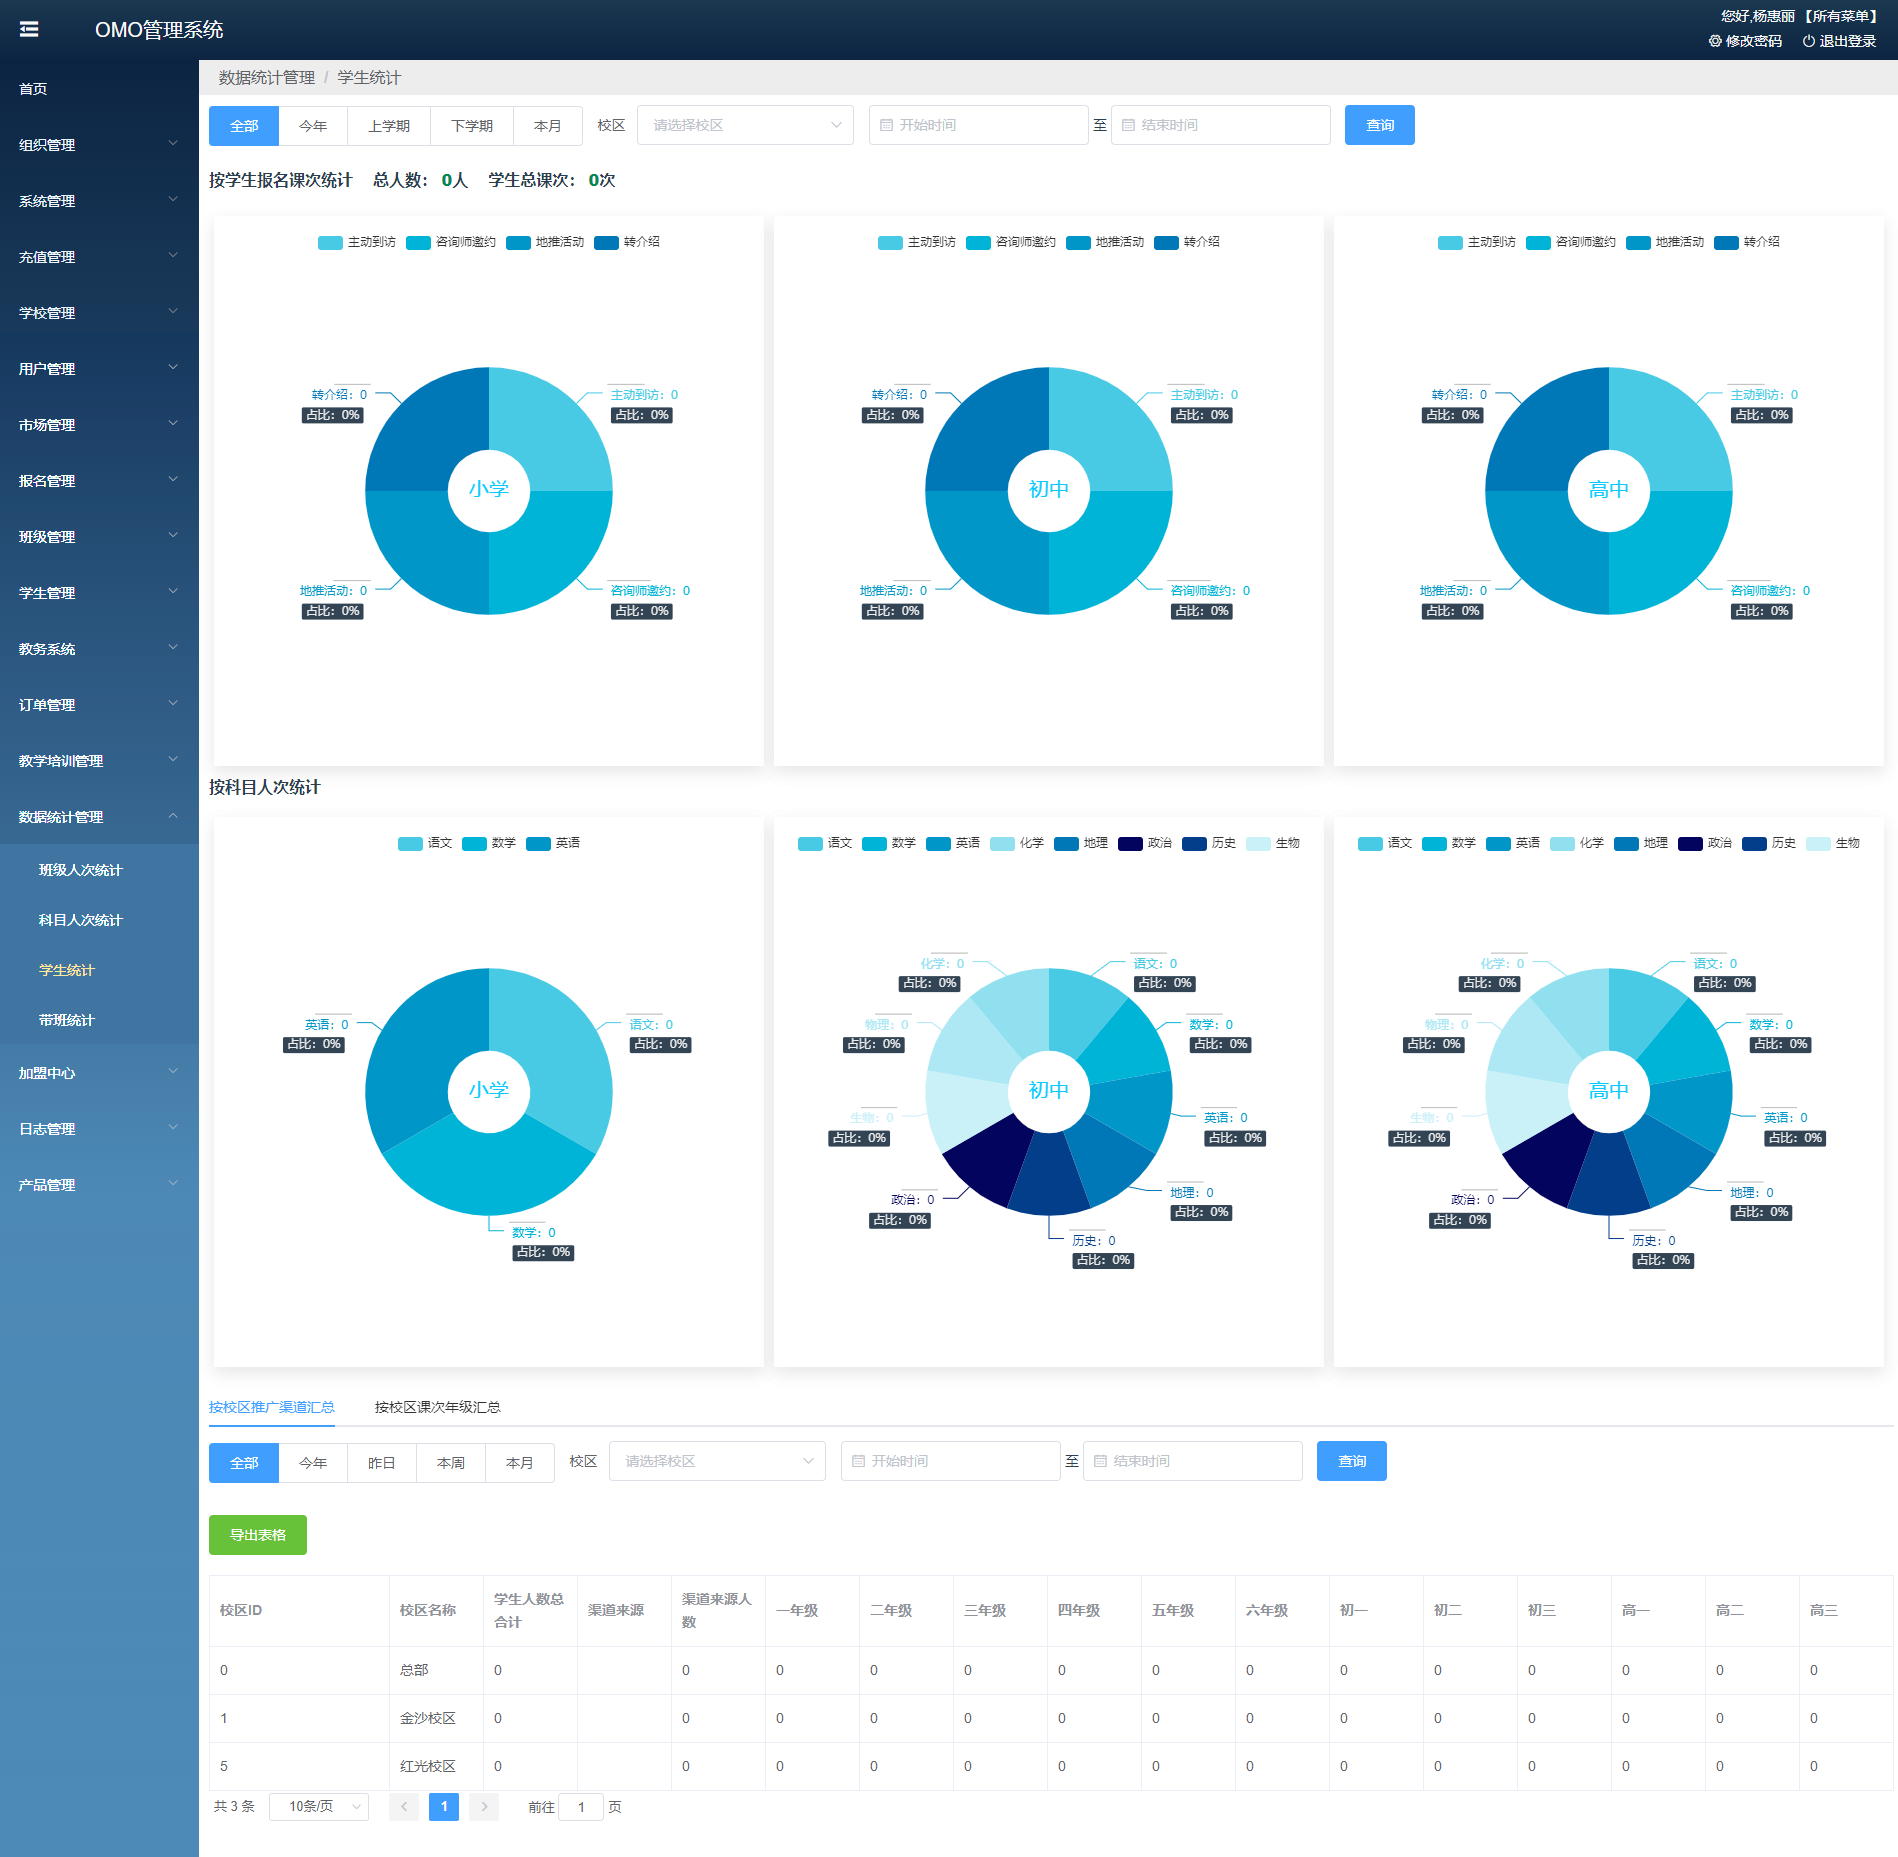Expand 加盟中心 sidebar menu

tap(99, 1073)
